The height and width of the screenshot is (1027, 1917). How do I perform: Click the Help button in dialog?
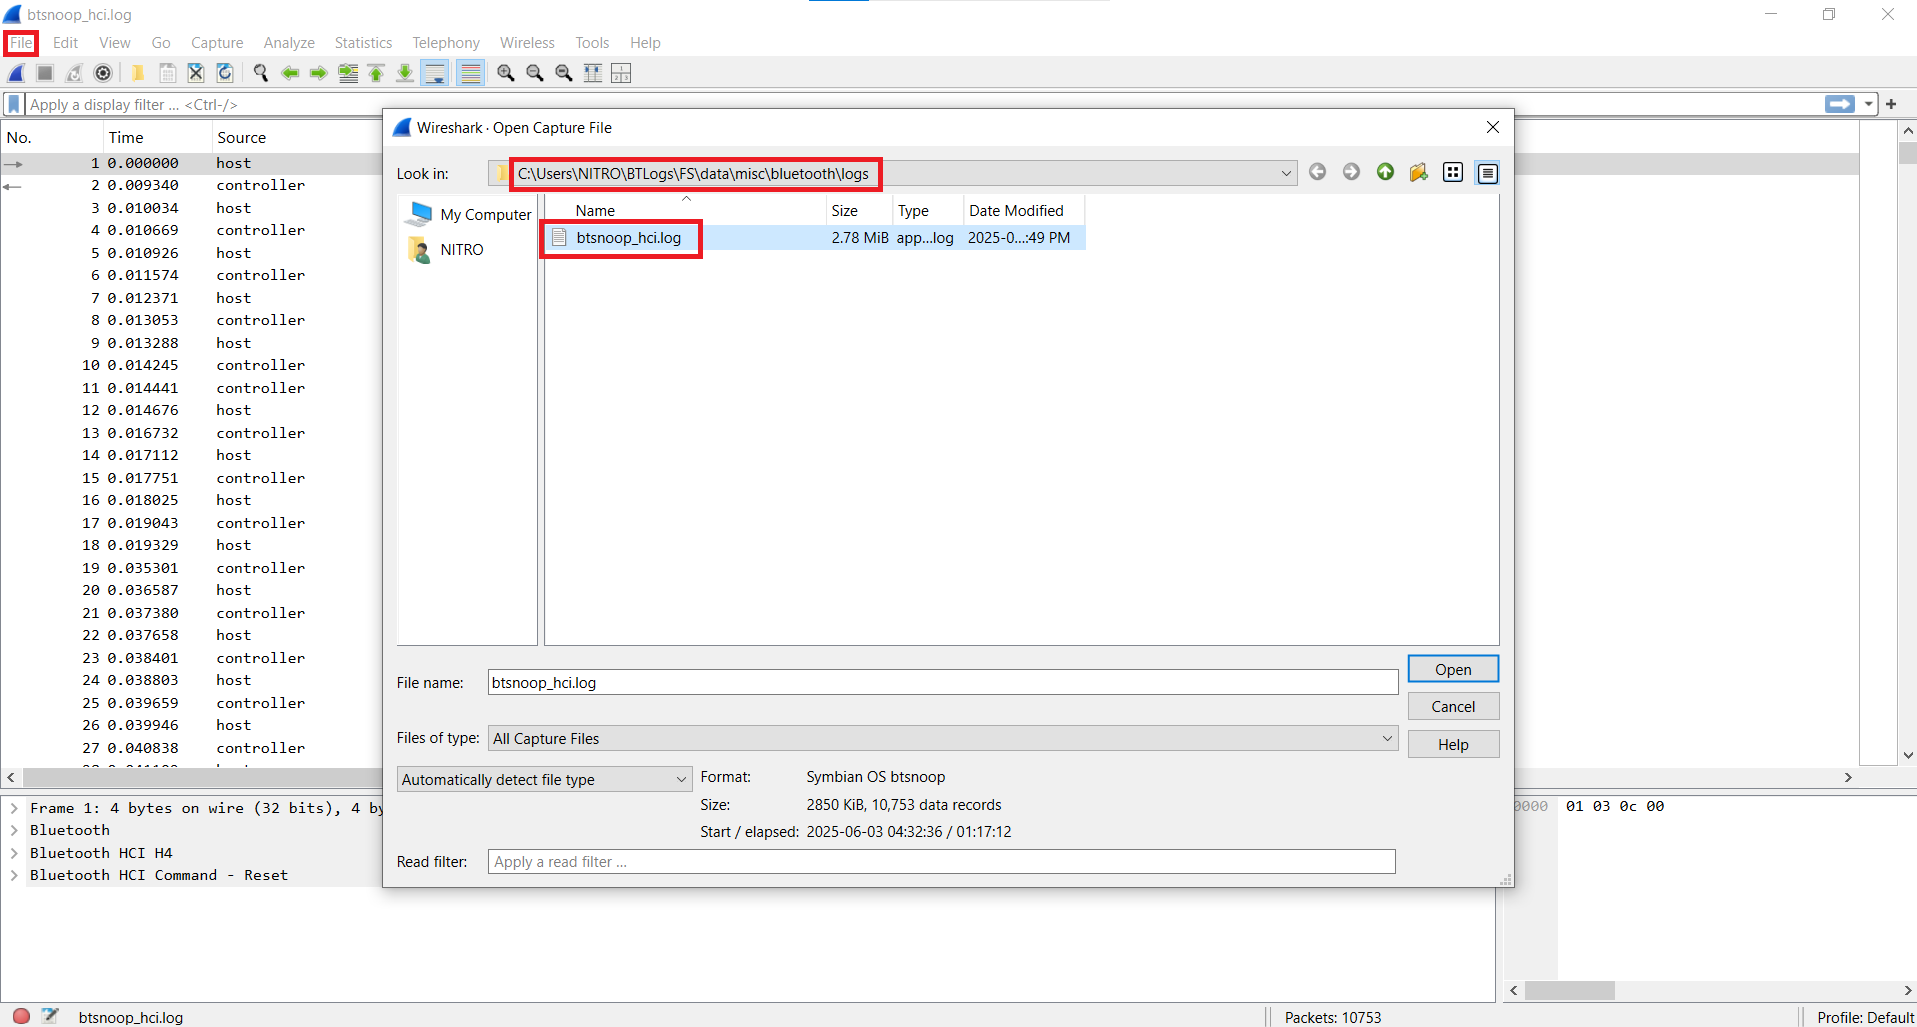point(1453,744)
